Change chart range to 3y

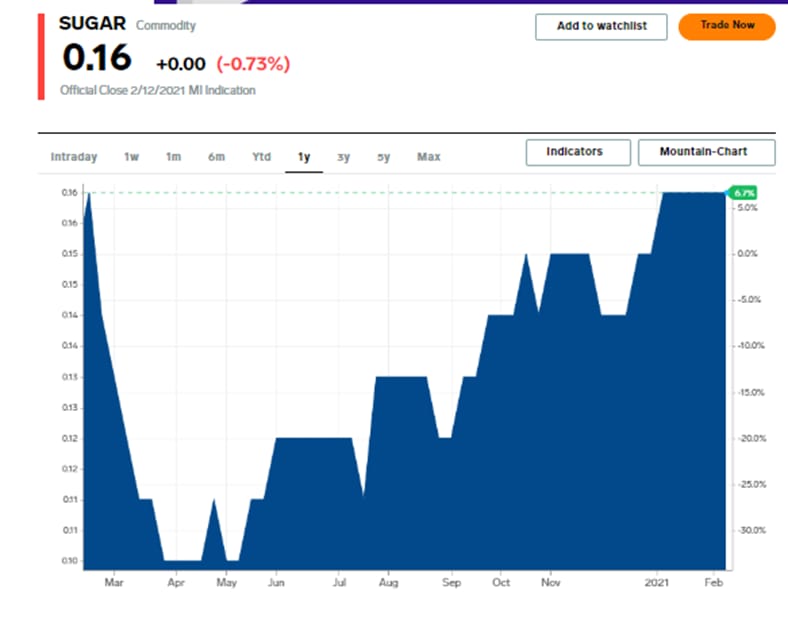point(343,156)
